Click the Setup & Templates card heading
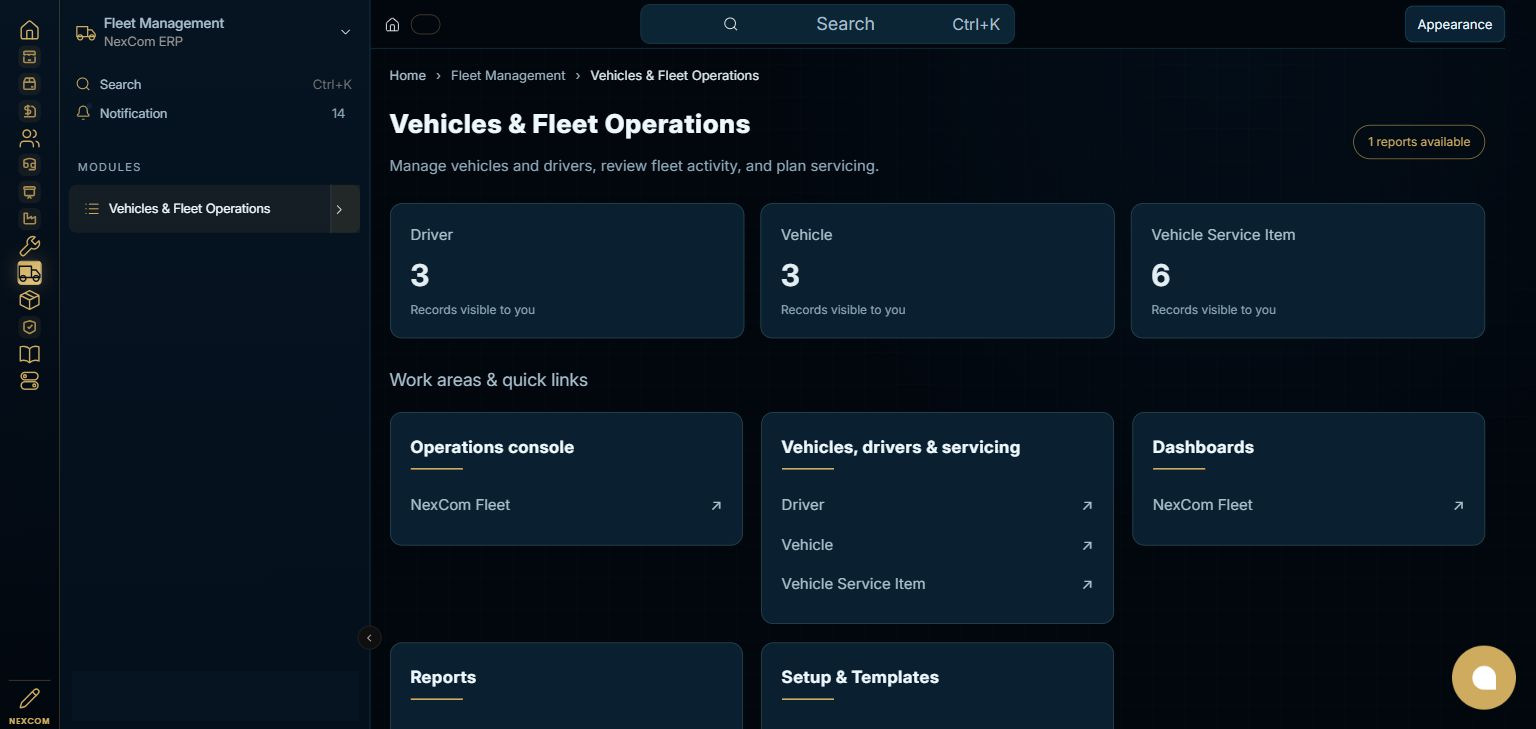This screenshot has height=729, width=1536. click(860, 677)
